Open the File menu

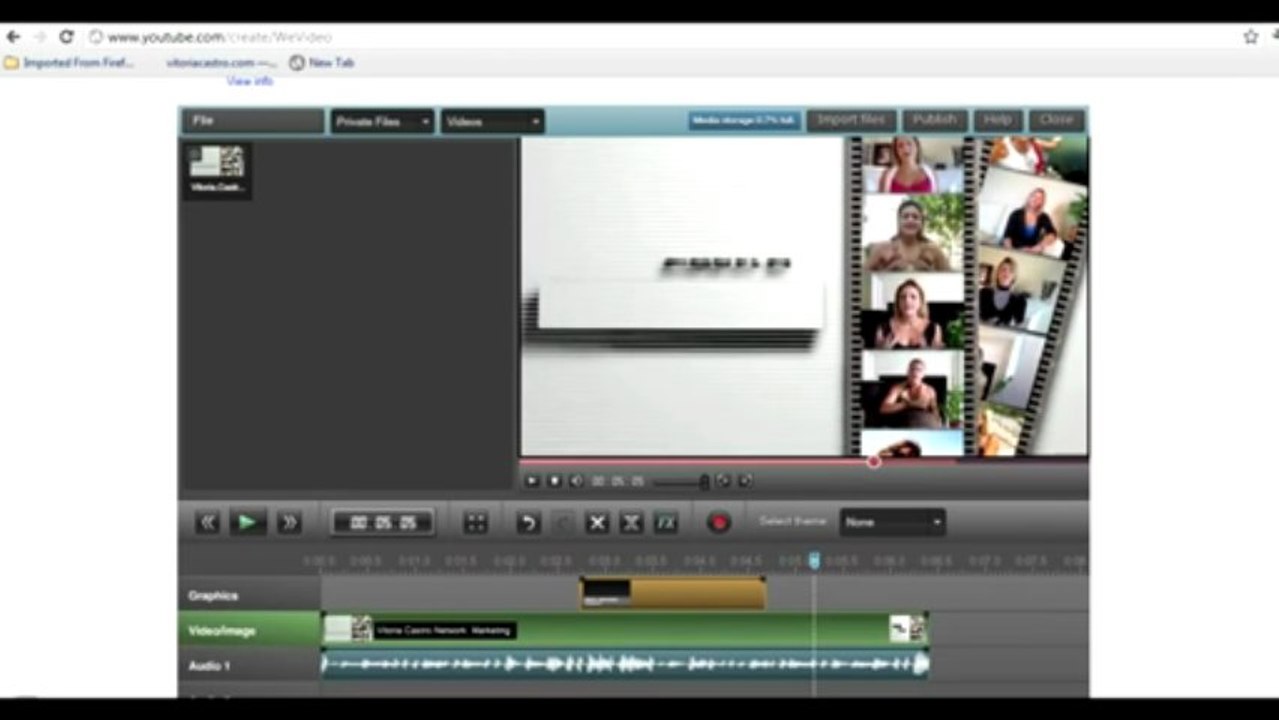pos(253,121)
